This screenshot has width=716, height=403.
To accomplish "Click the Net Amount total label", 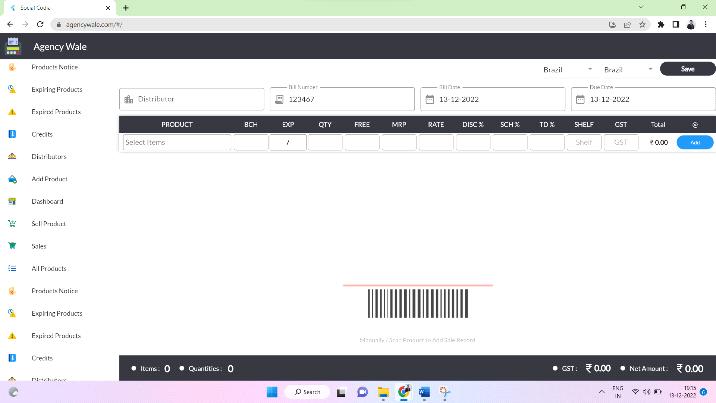I will click(x=648, y=368).
